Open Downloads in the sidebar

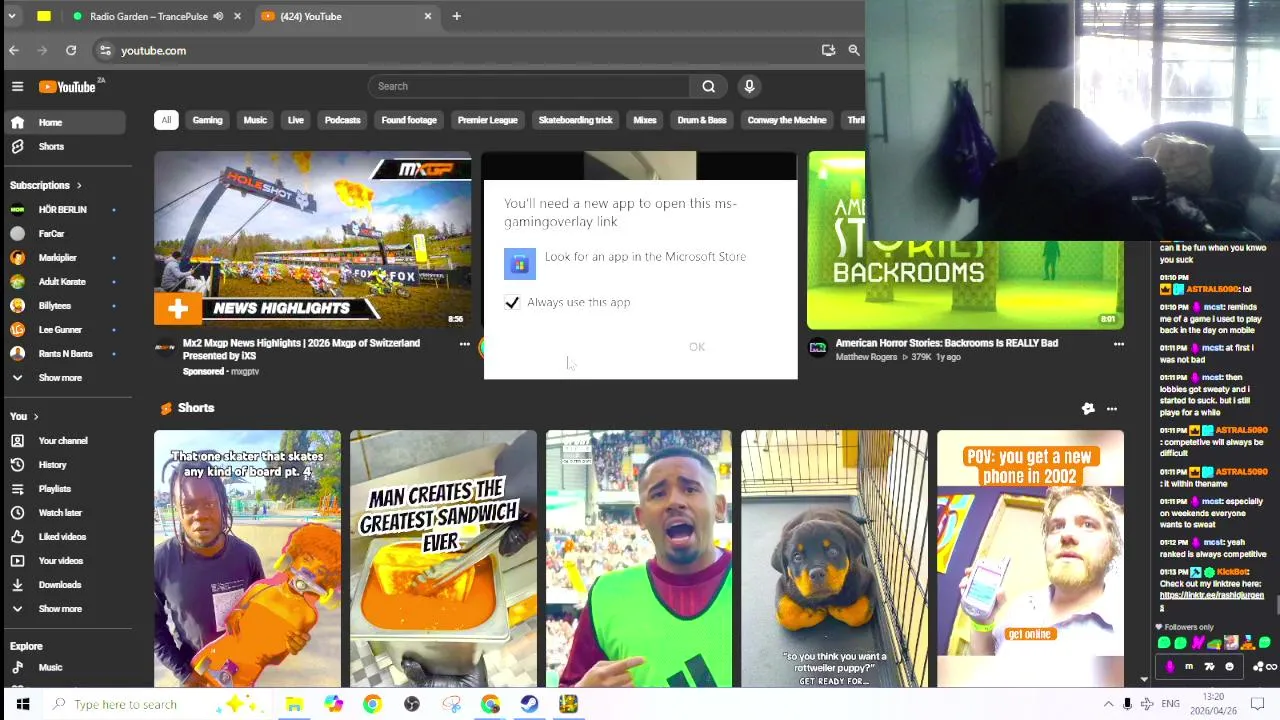coord(65,584)
